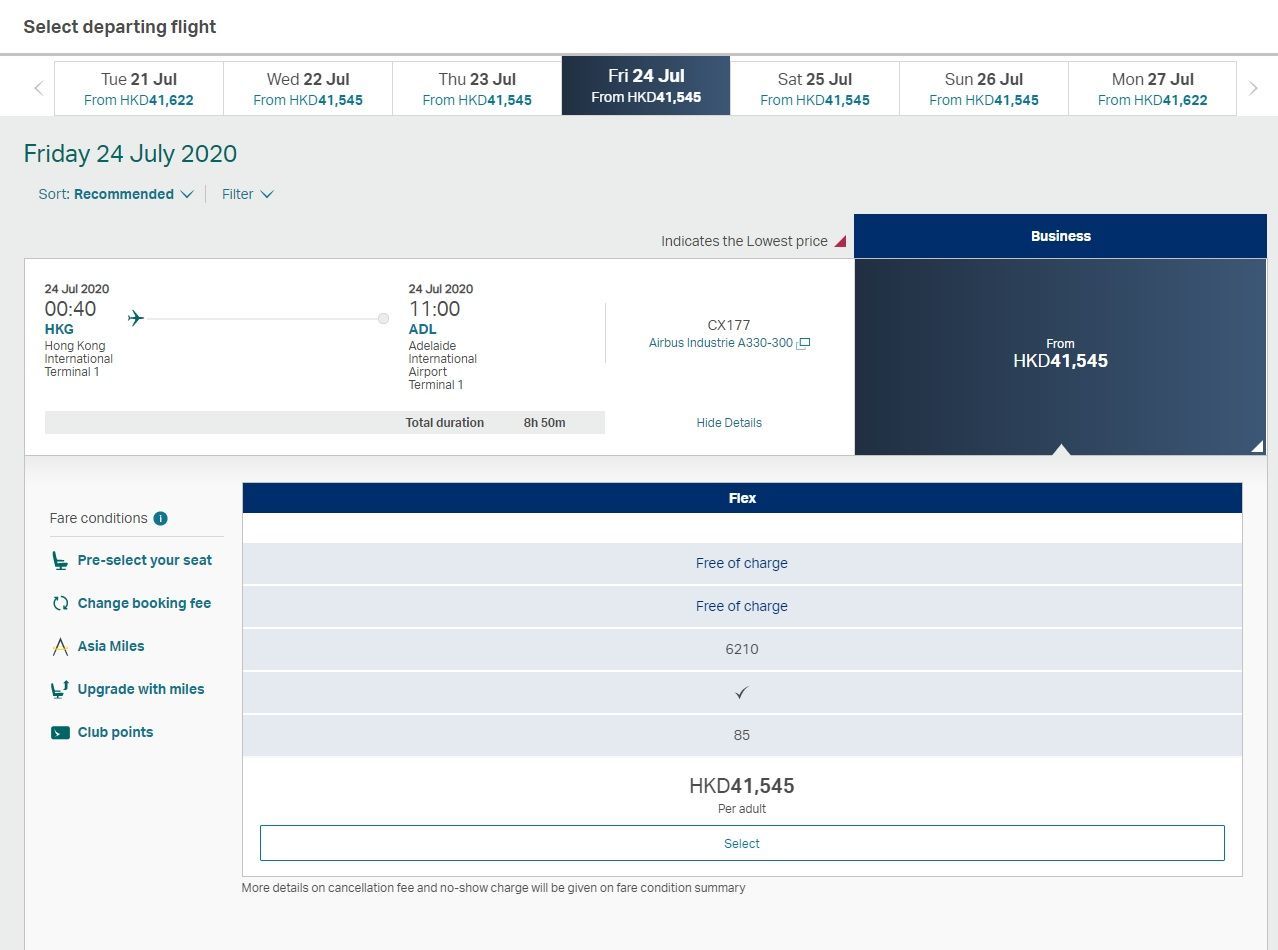The height and width of the screenshot is (950, 1278).
Task: Open Airbus Industrie A330-300 link
Action: click(x=721, y=343)
